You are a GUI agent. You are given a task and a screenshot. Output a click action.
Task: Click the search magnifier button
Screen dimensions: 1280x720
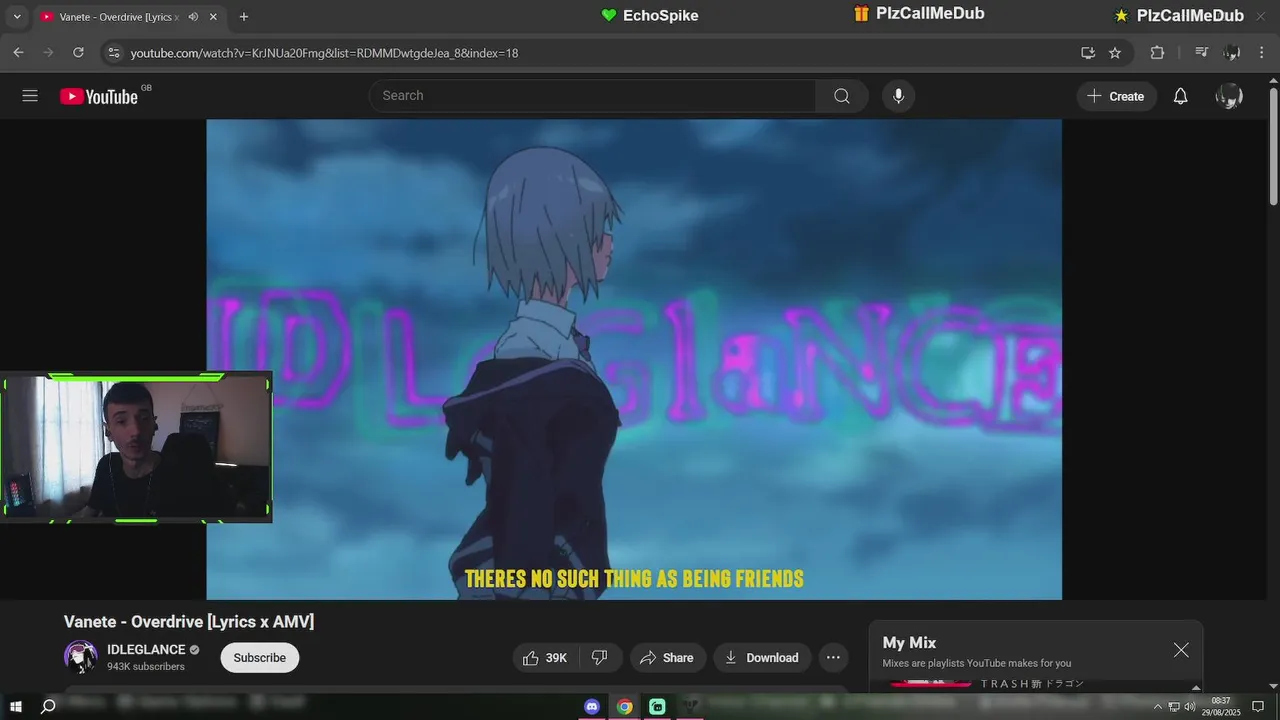pos(842,96)
